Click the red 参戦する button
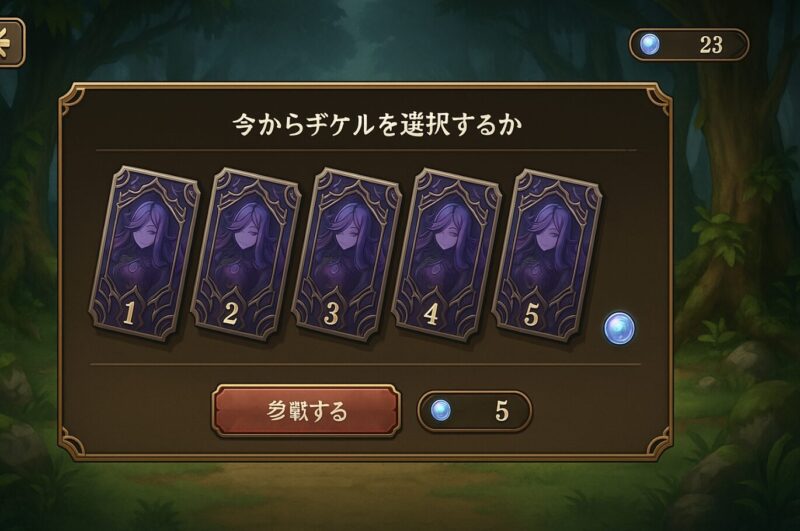This screenshot has width=800, height=531. (306, 411)
